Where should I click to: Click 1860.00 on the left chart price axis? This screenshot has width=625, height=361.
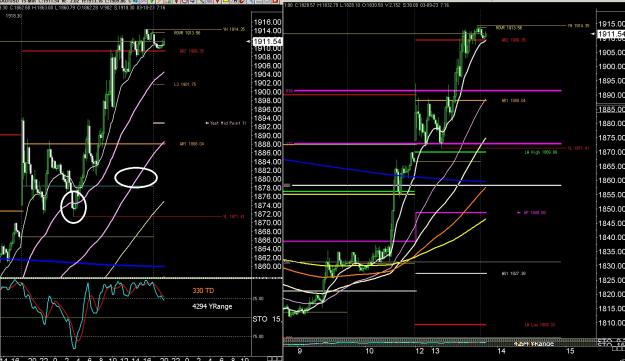coord(267,266)
